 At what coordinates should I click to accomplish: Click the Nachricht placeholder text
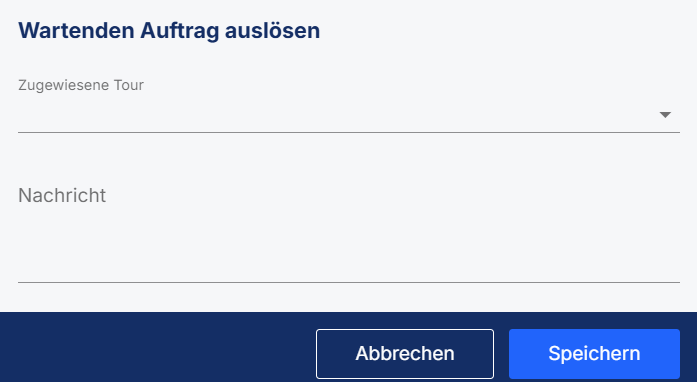[x=62, y=195]
